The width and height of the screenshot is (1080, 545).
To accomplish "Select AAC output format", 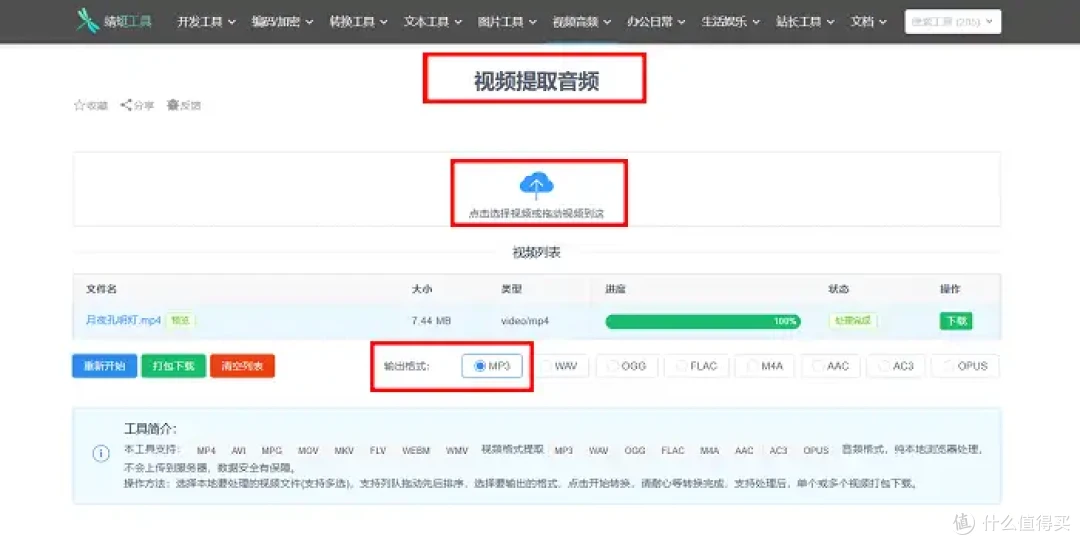I will [x=831, y=366].
